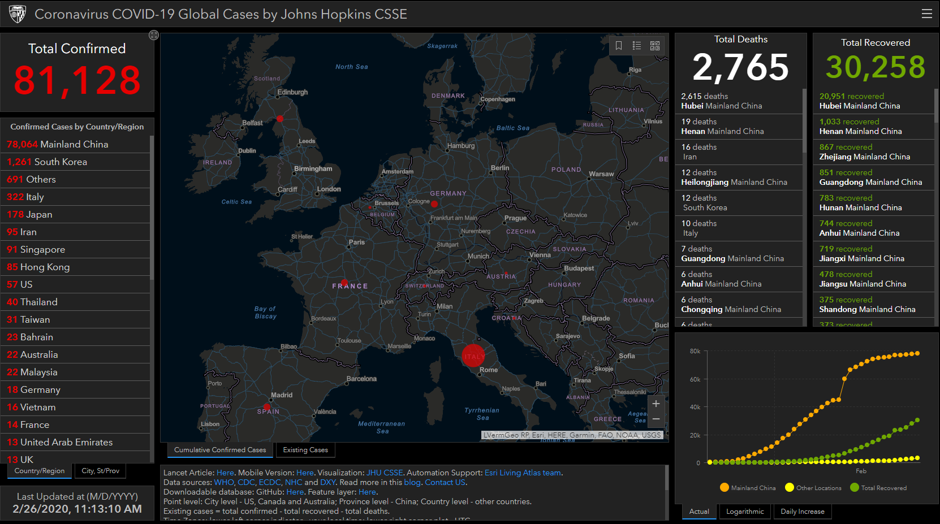Select '57 US' in the country list

click(x=75, y=284)
